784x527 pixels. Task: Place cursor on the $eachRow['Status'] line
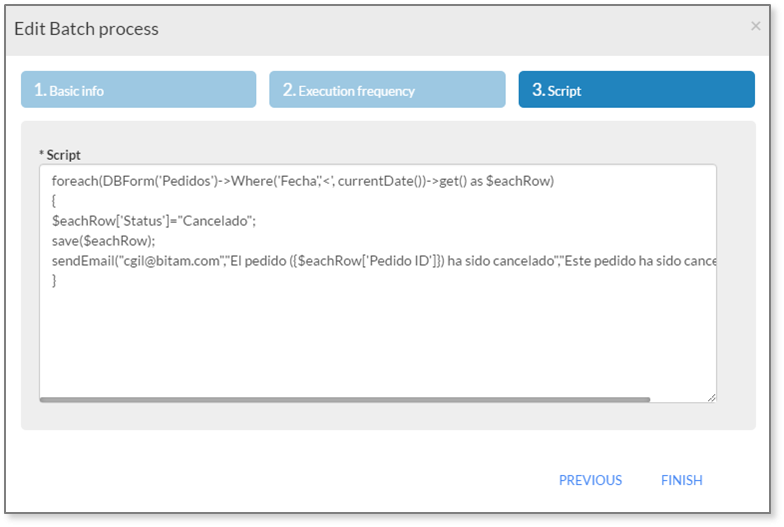click(x=154, y=220)
